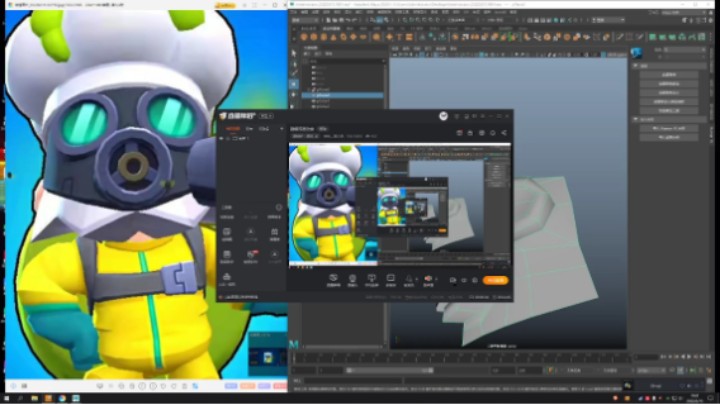The image size is (720, 404).
Task: Select the highlighted tab in Maya's shelf tab row
Action: coord(331,28)
